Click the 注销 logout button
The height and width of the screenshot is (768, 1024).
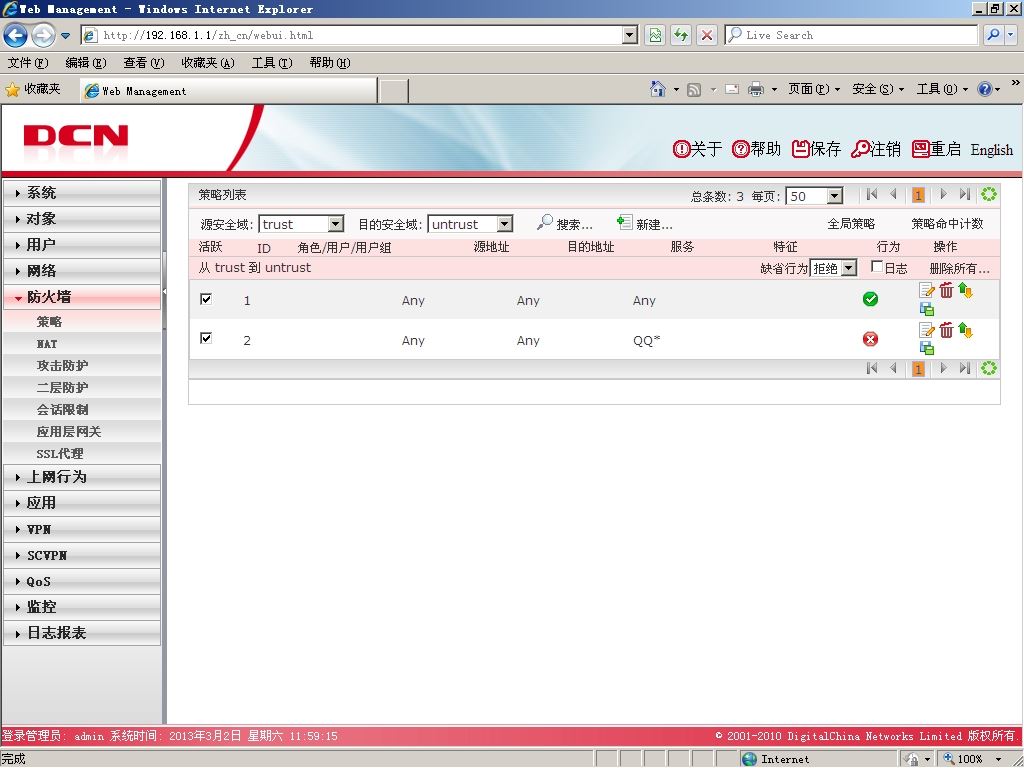tap(876, 149)
